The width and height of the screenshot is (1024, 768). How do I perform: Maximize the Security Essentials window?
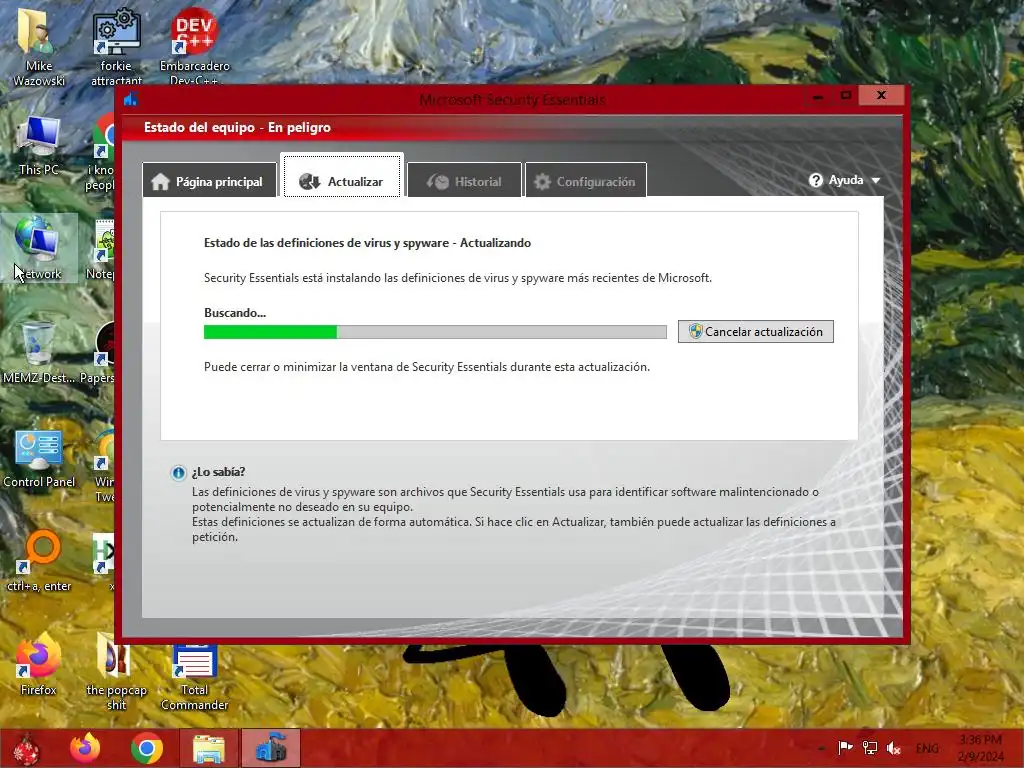(x=846, y=95)
